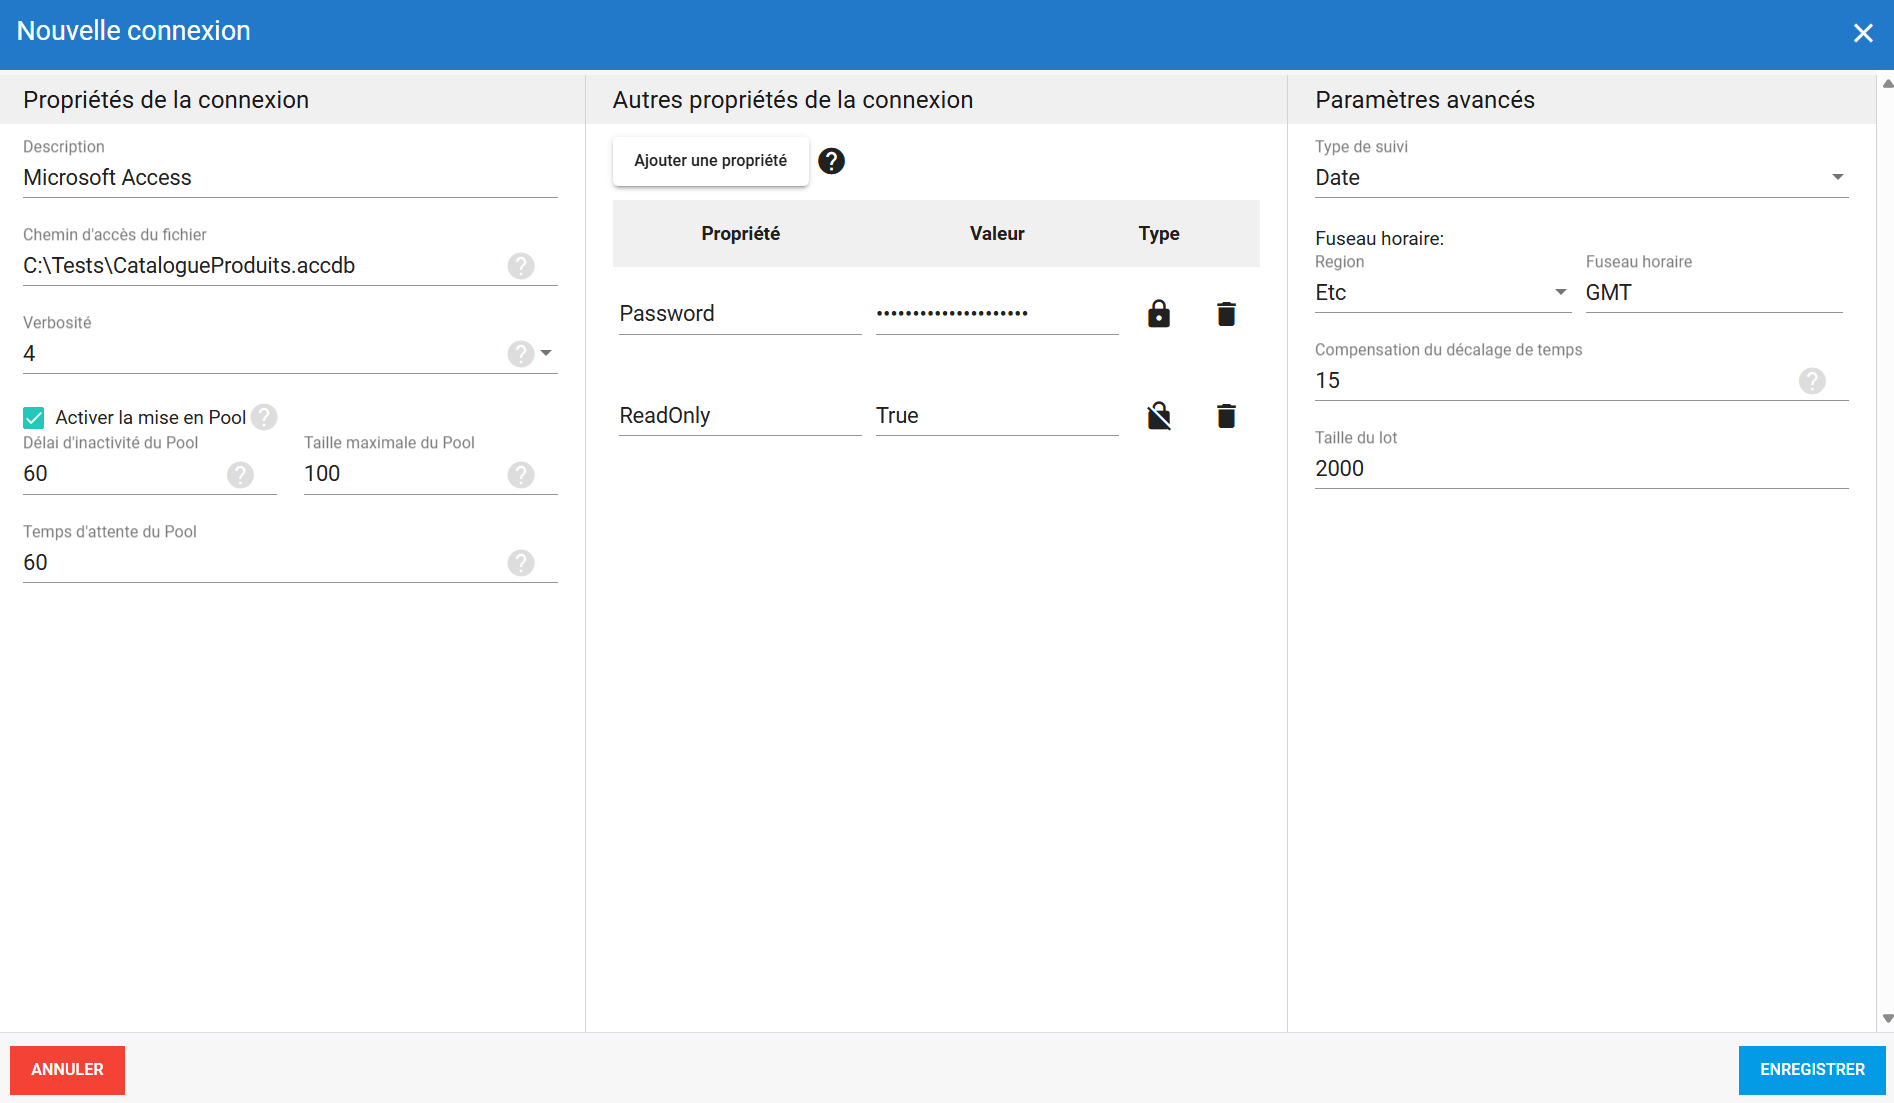1894x1103 pixels.
Task: Delete the ReadOnly property row
Action: pos(1226,416)
